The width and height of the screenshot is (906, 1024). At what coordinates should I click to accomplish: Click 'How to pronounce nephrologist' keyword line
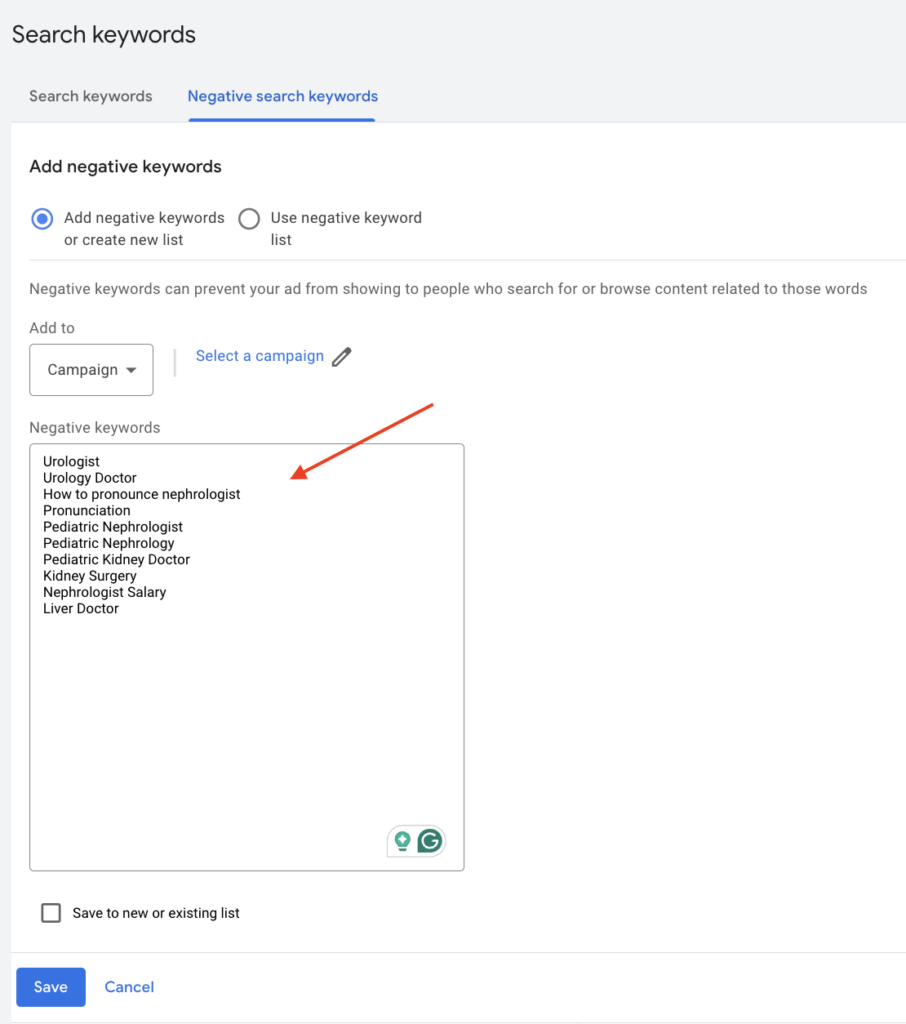click(x=141, y=494)
